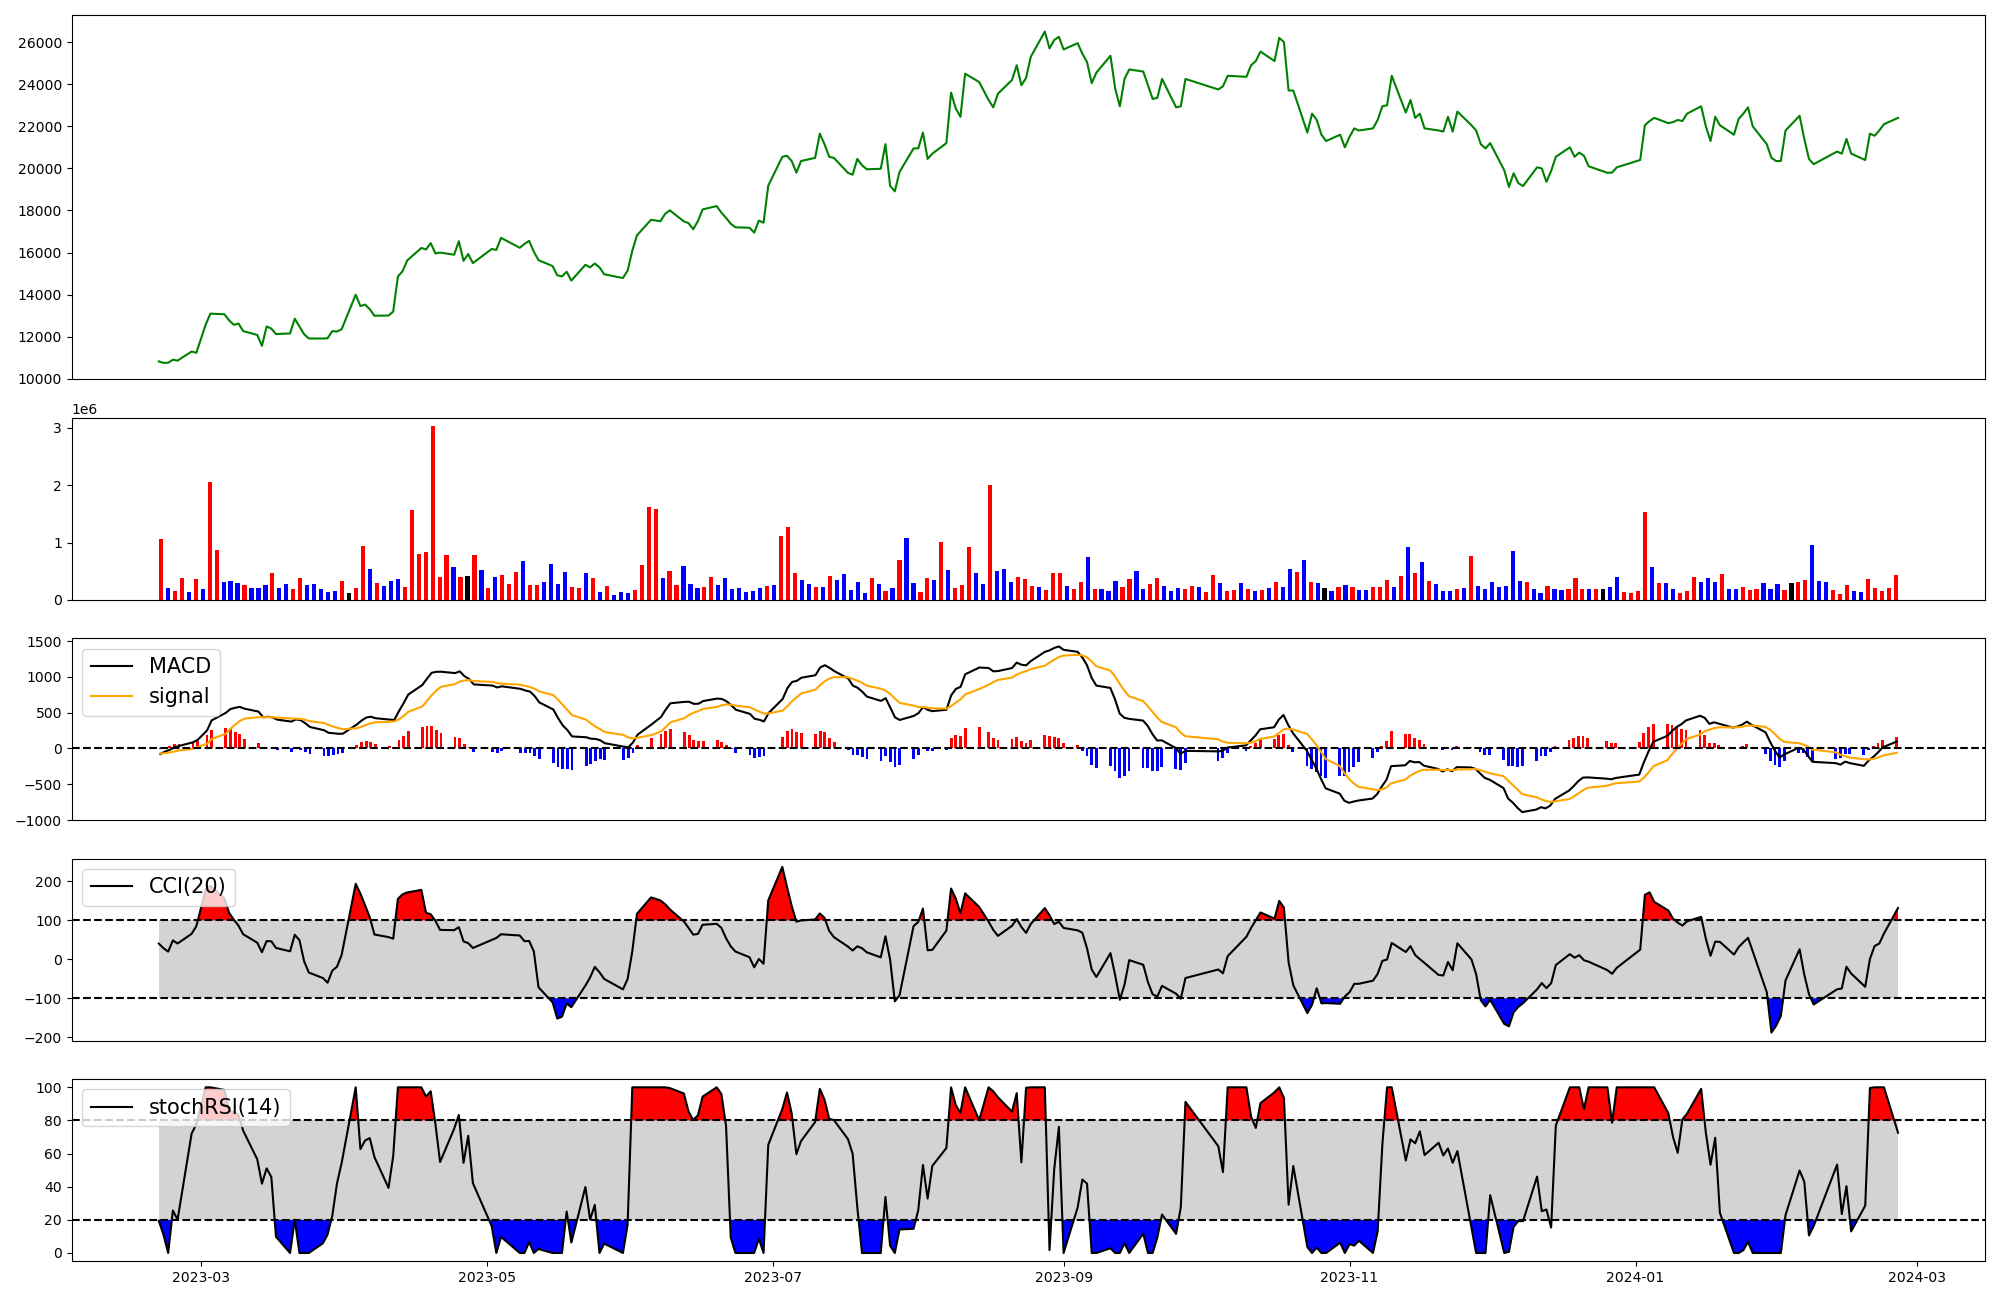The height and width of the screenshot is (1300, 2000).
Task: Click the 2023-09 date tick label
Action: (x=1064, y=1277)
